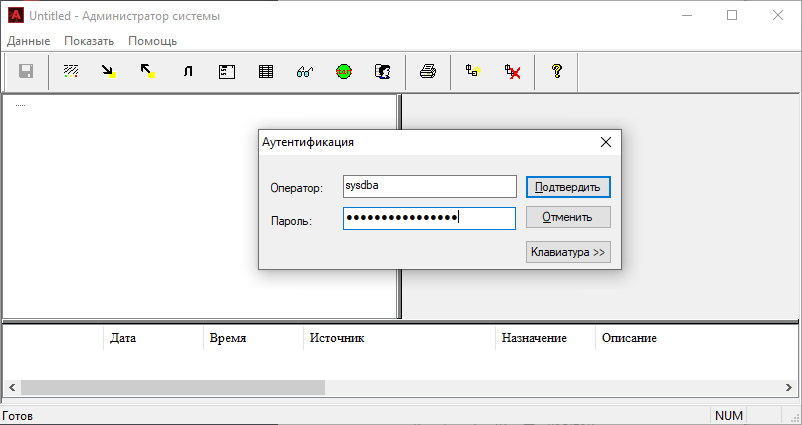Click the table grid toolbar icon
The height and width of the screenshot is (425, 802).
click(266, 72)
